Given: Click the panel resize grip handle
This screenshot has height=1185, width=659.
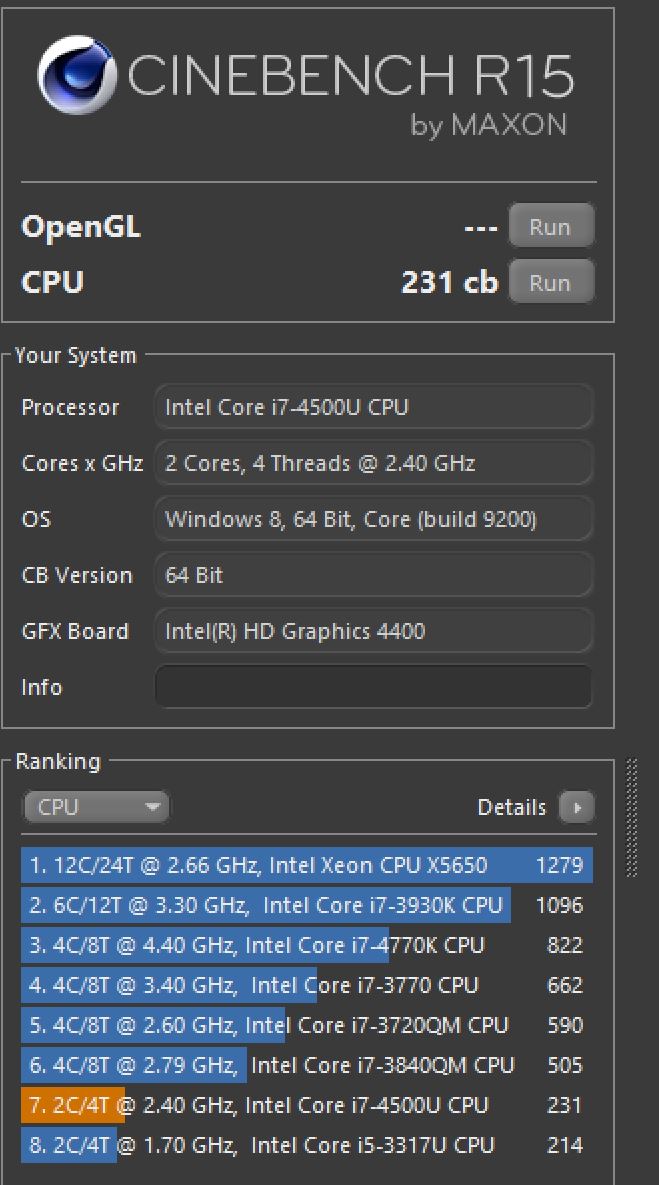Looking at the screenshot, I should (x=631, y=817).
